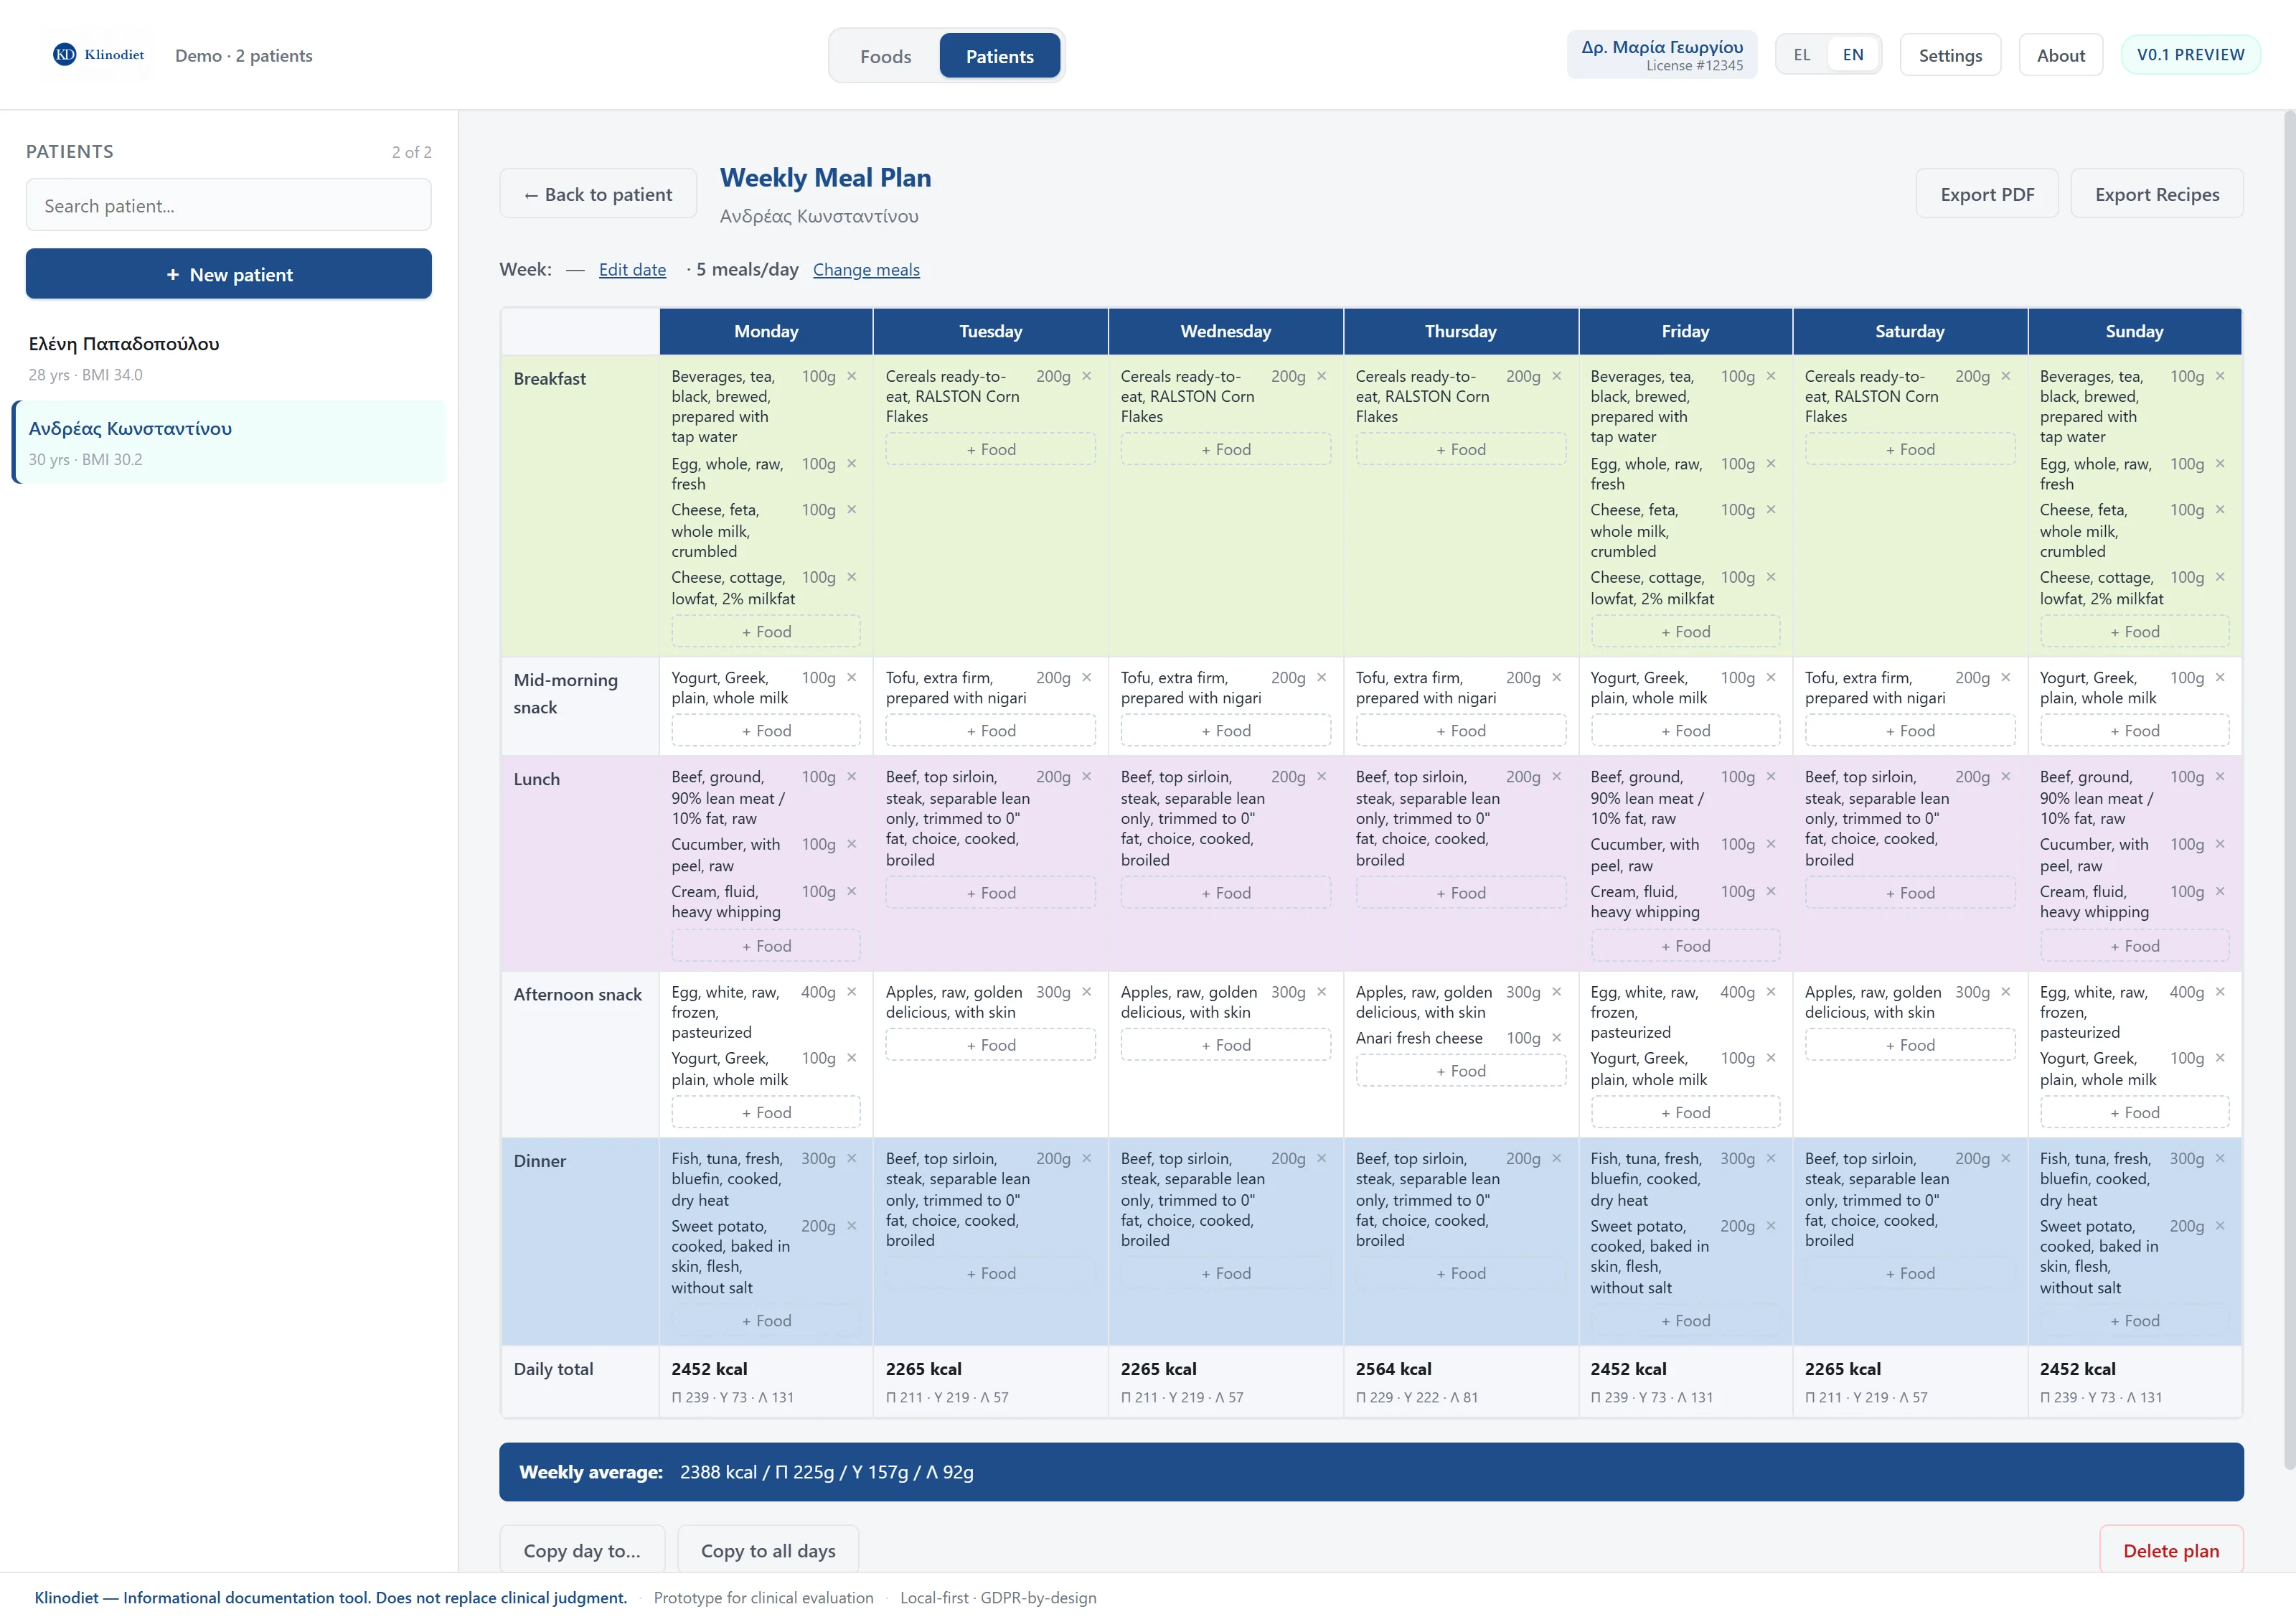Remove Thursday Anari fresh cheese item
This screenshot has height=1622, width=2296.
point(1557,1038)
